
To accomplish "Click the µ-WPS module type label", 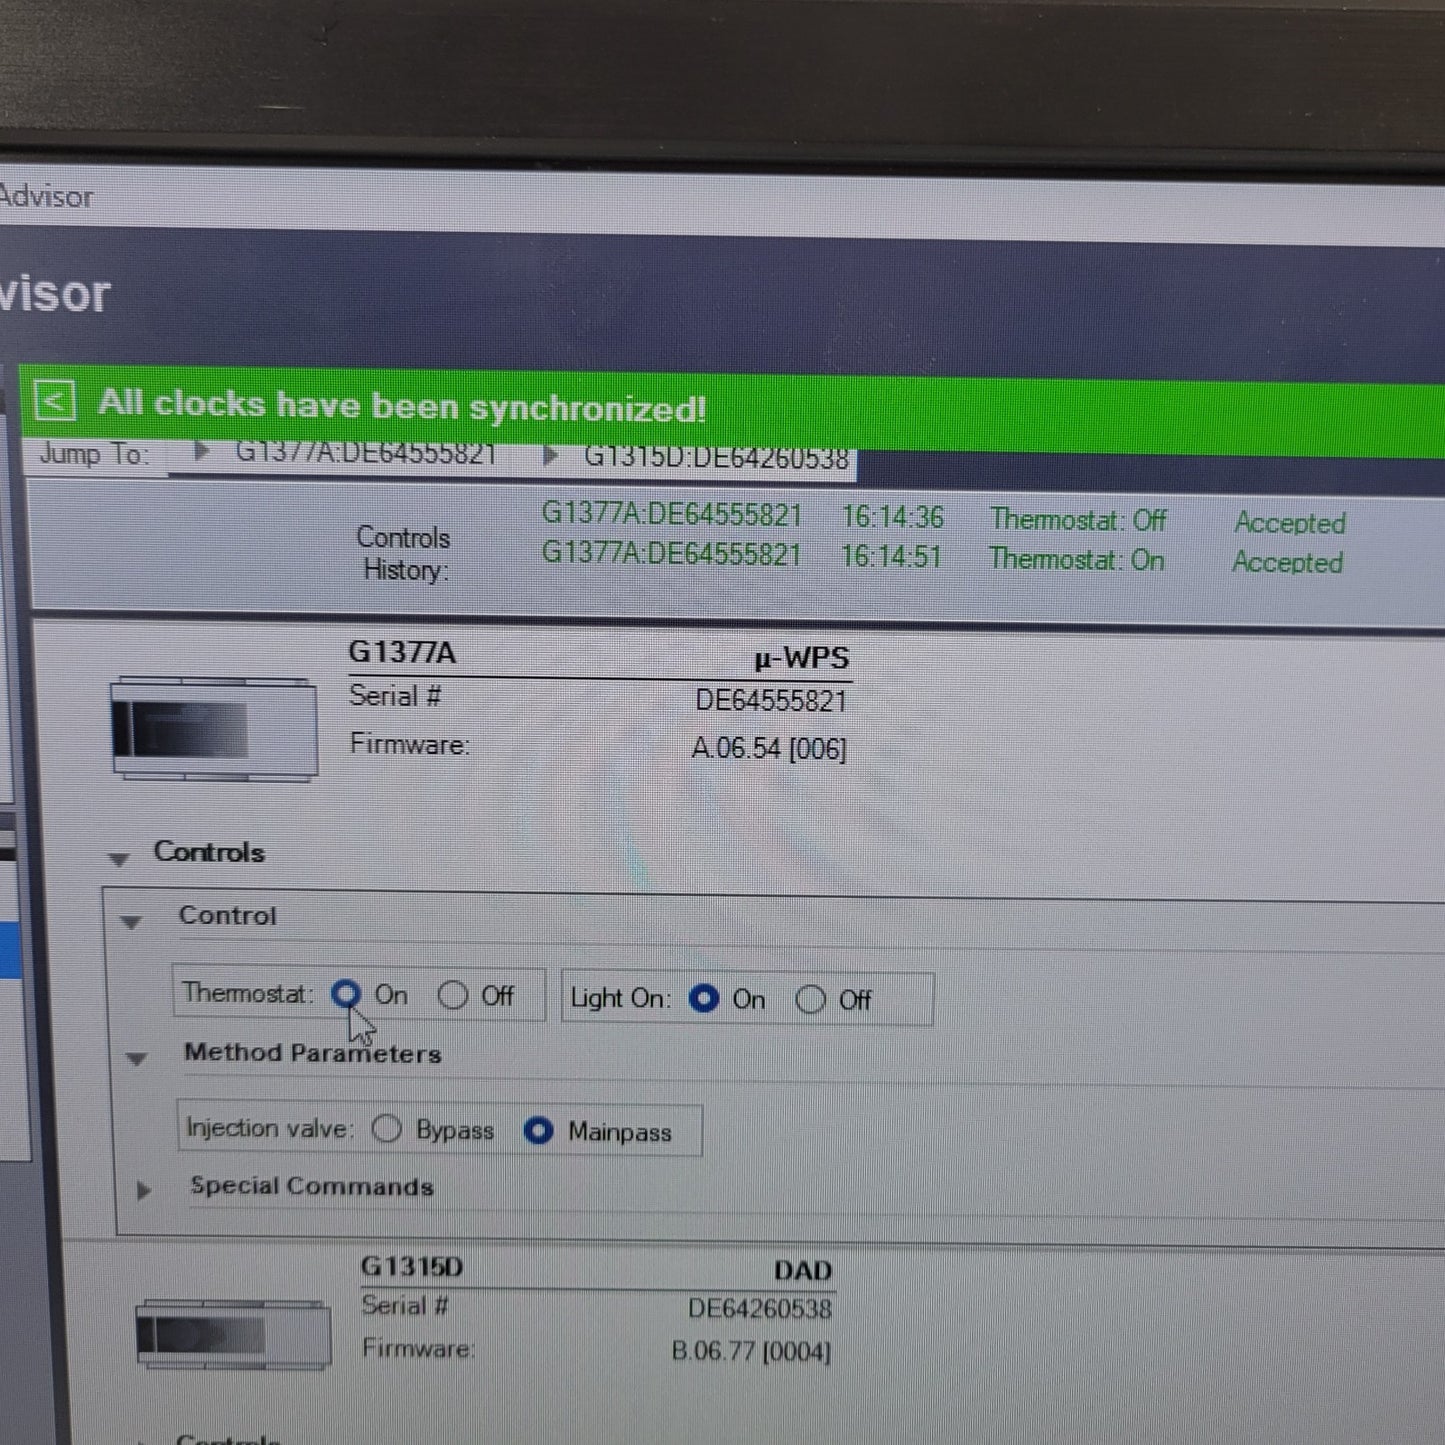I will [x=802, y=658].
